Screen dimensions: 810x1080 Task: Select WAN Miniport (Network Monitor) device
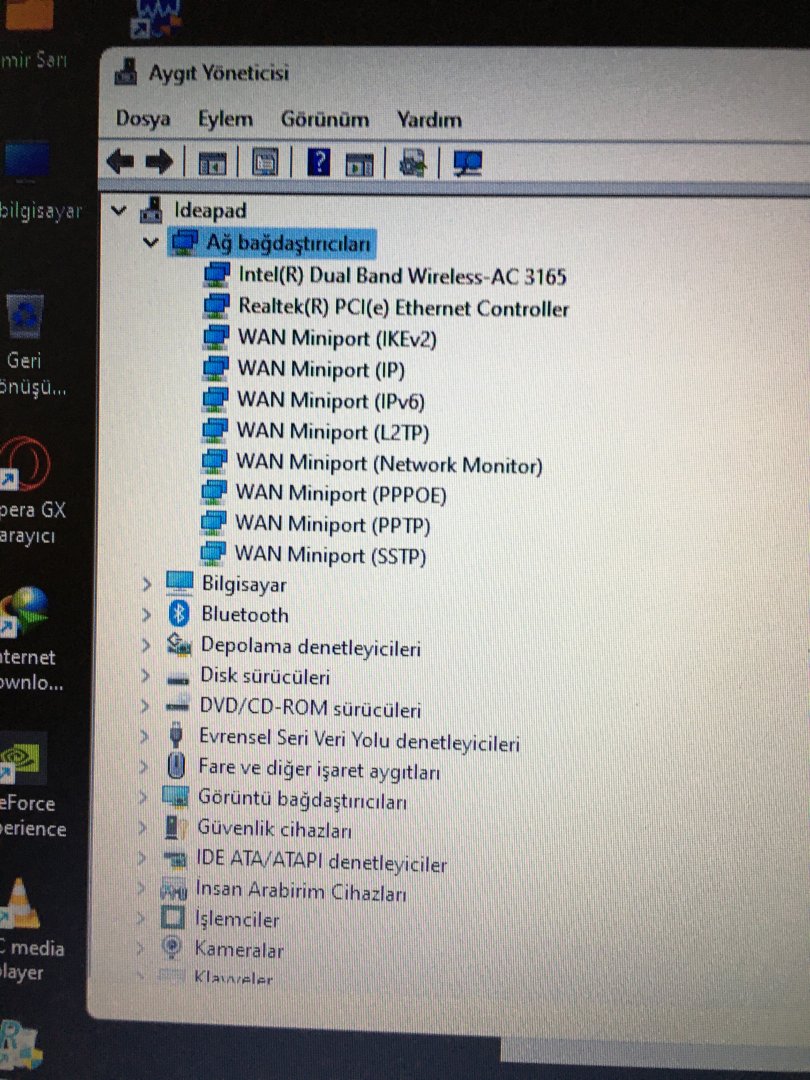point(389,463)
